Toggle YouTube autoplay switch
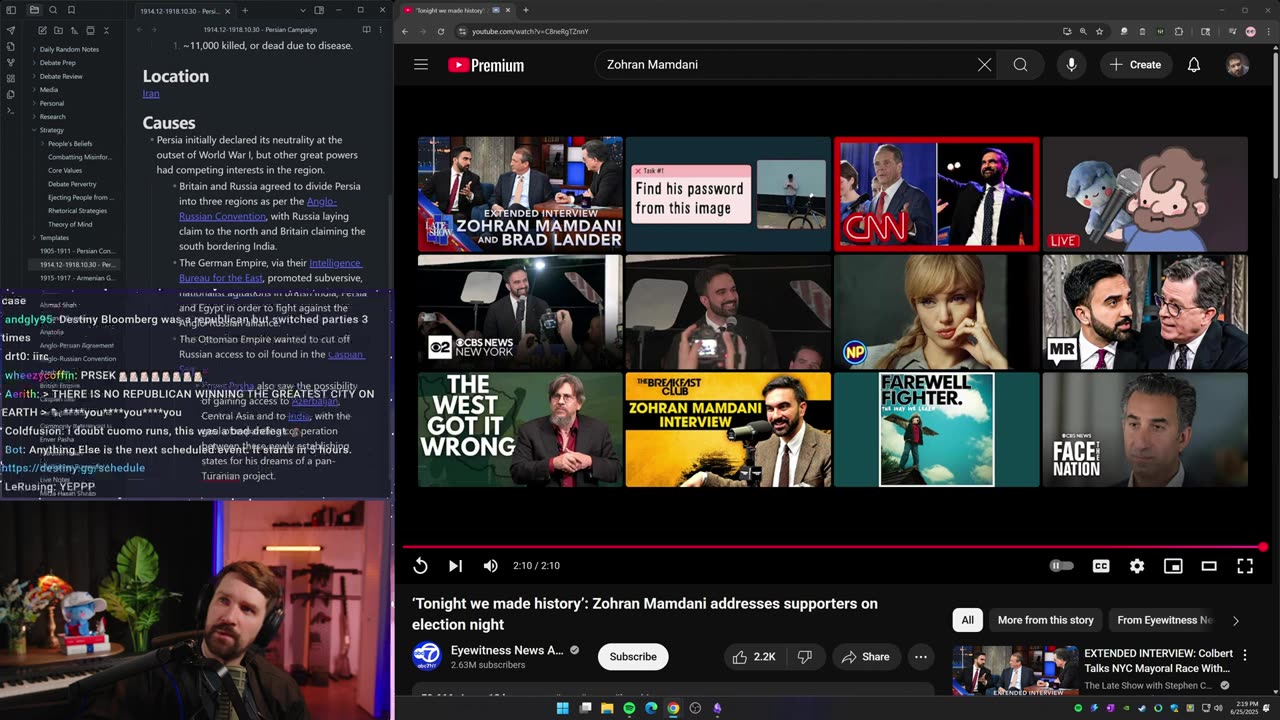The image size is (1280, 720). (1061, 566)
